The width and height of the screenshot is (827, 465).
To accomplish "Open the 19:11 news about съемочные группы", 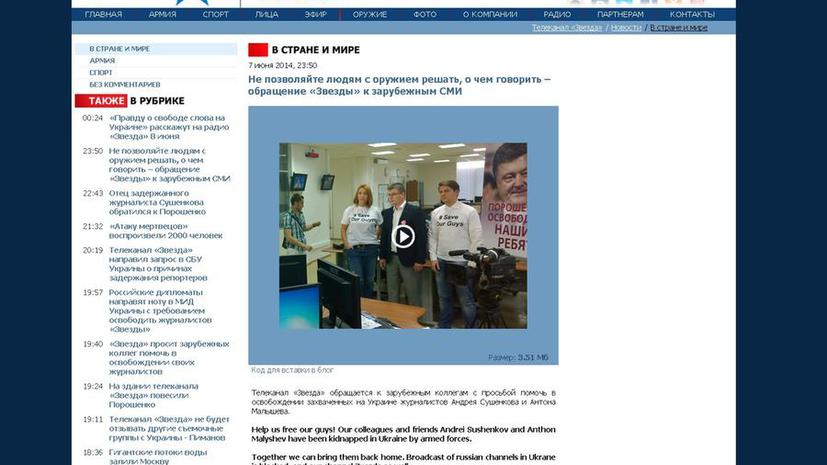I will point(169,429).
